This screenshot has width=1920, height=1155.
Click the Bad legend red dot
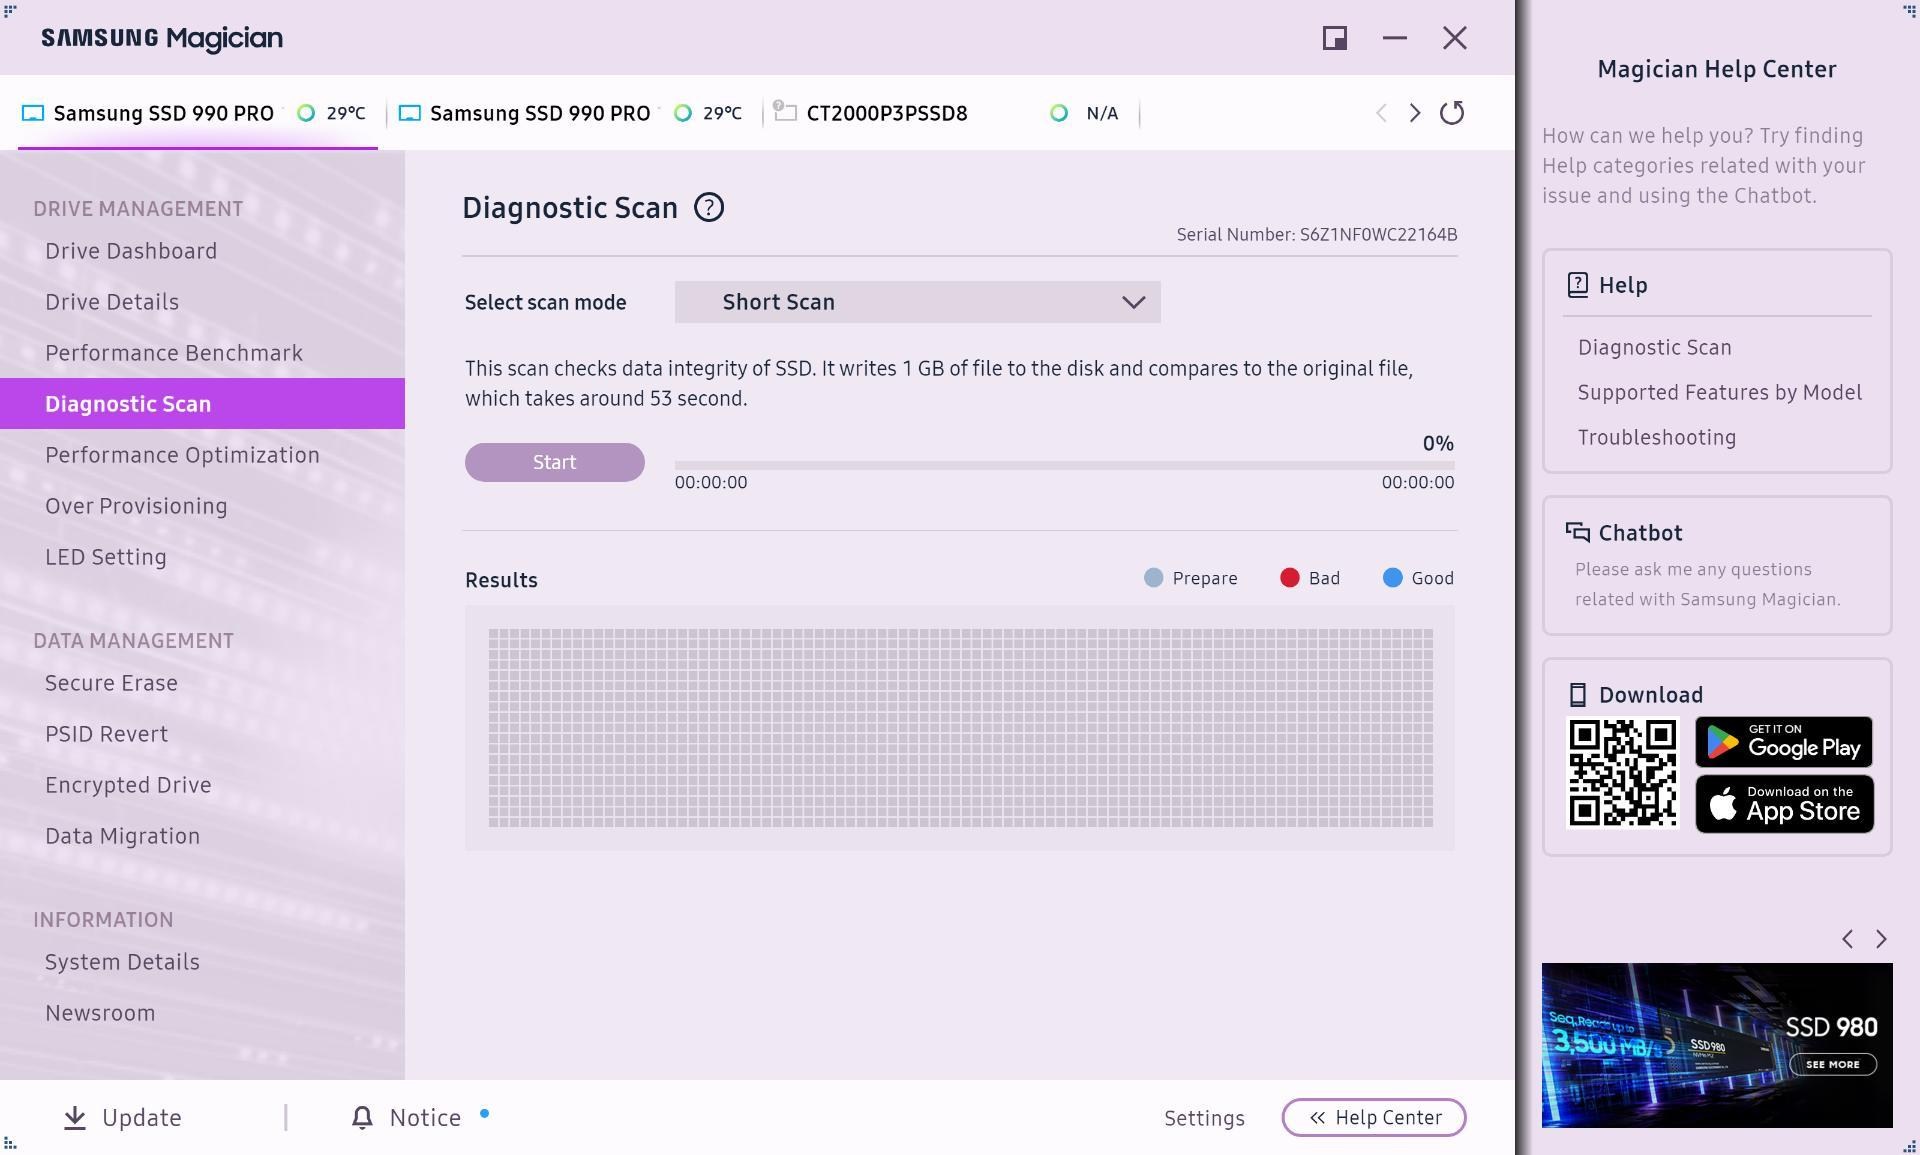tap(1290, 578)
